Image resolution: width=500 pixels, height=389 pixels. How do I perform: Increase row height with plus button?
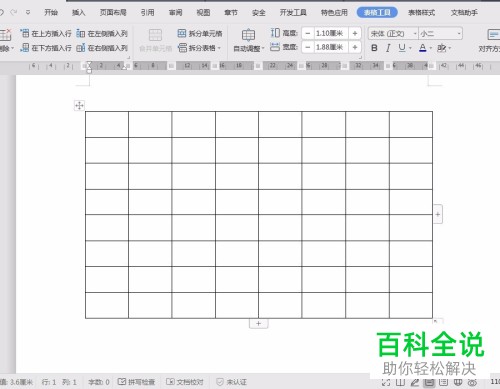tap(355, 33)
